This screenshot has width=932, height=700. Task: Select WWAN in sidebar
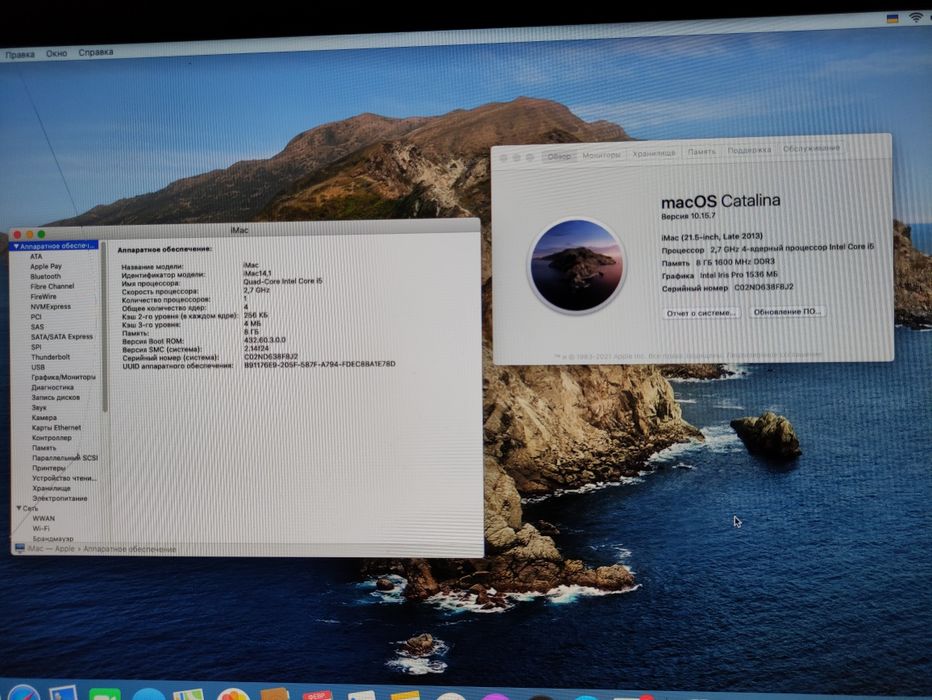click(44, 518)
